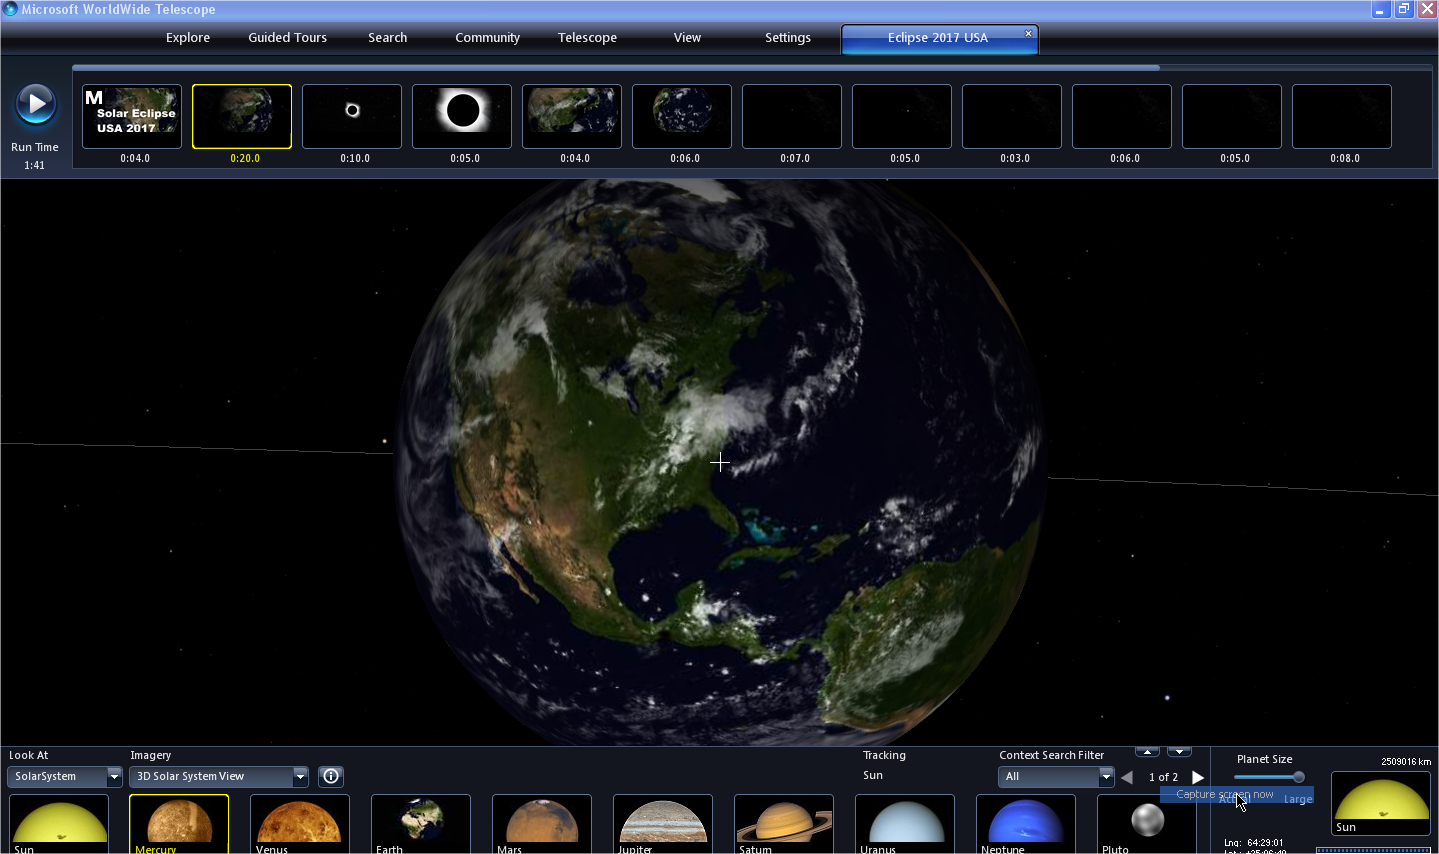Viewport: 1439px width, 854px height.
Task: Select the Solar Eclipse USA 2017 title slide
Action: pos(132,116)
